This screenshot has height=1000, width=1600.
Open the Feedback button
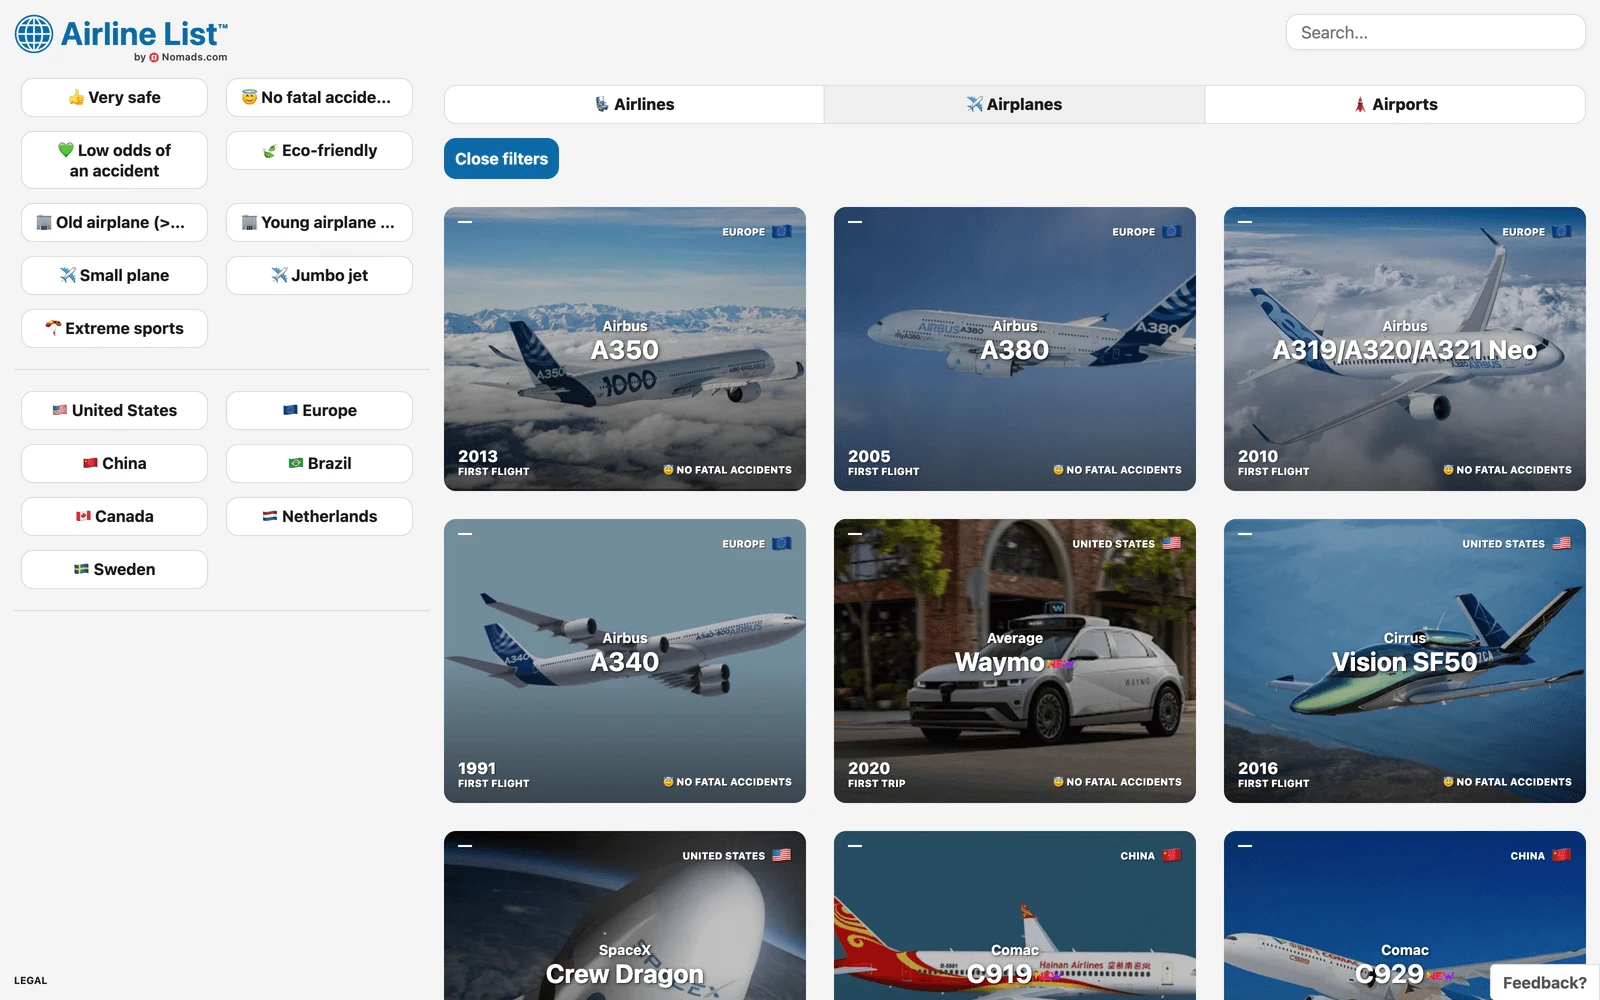point(1544,983)
